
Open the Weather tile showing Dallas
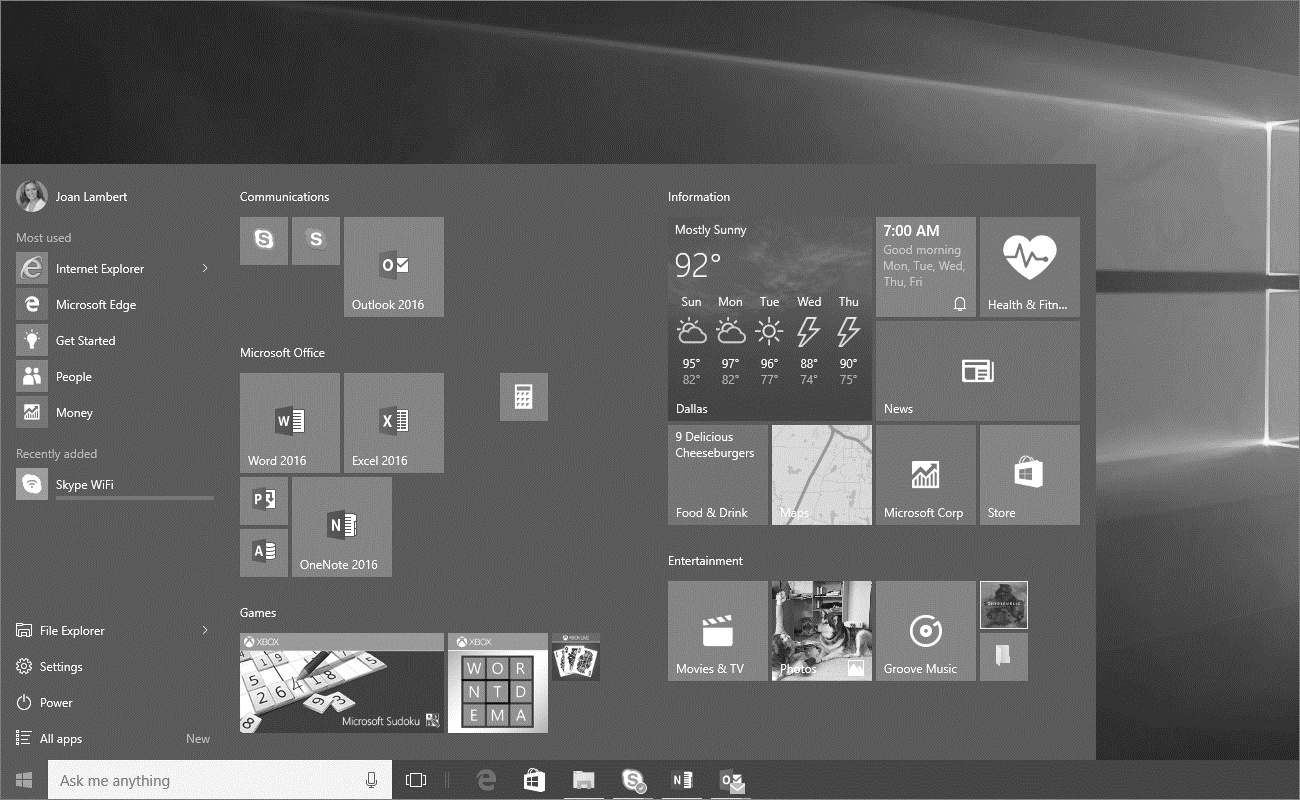click(x=770, y=319)
